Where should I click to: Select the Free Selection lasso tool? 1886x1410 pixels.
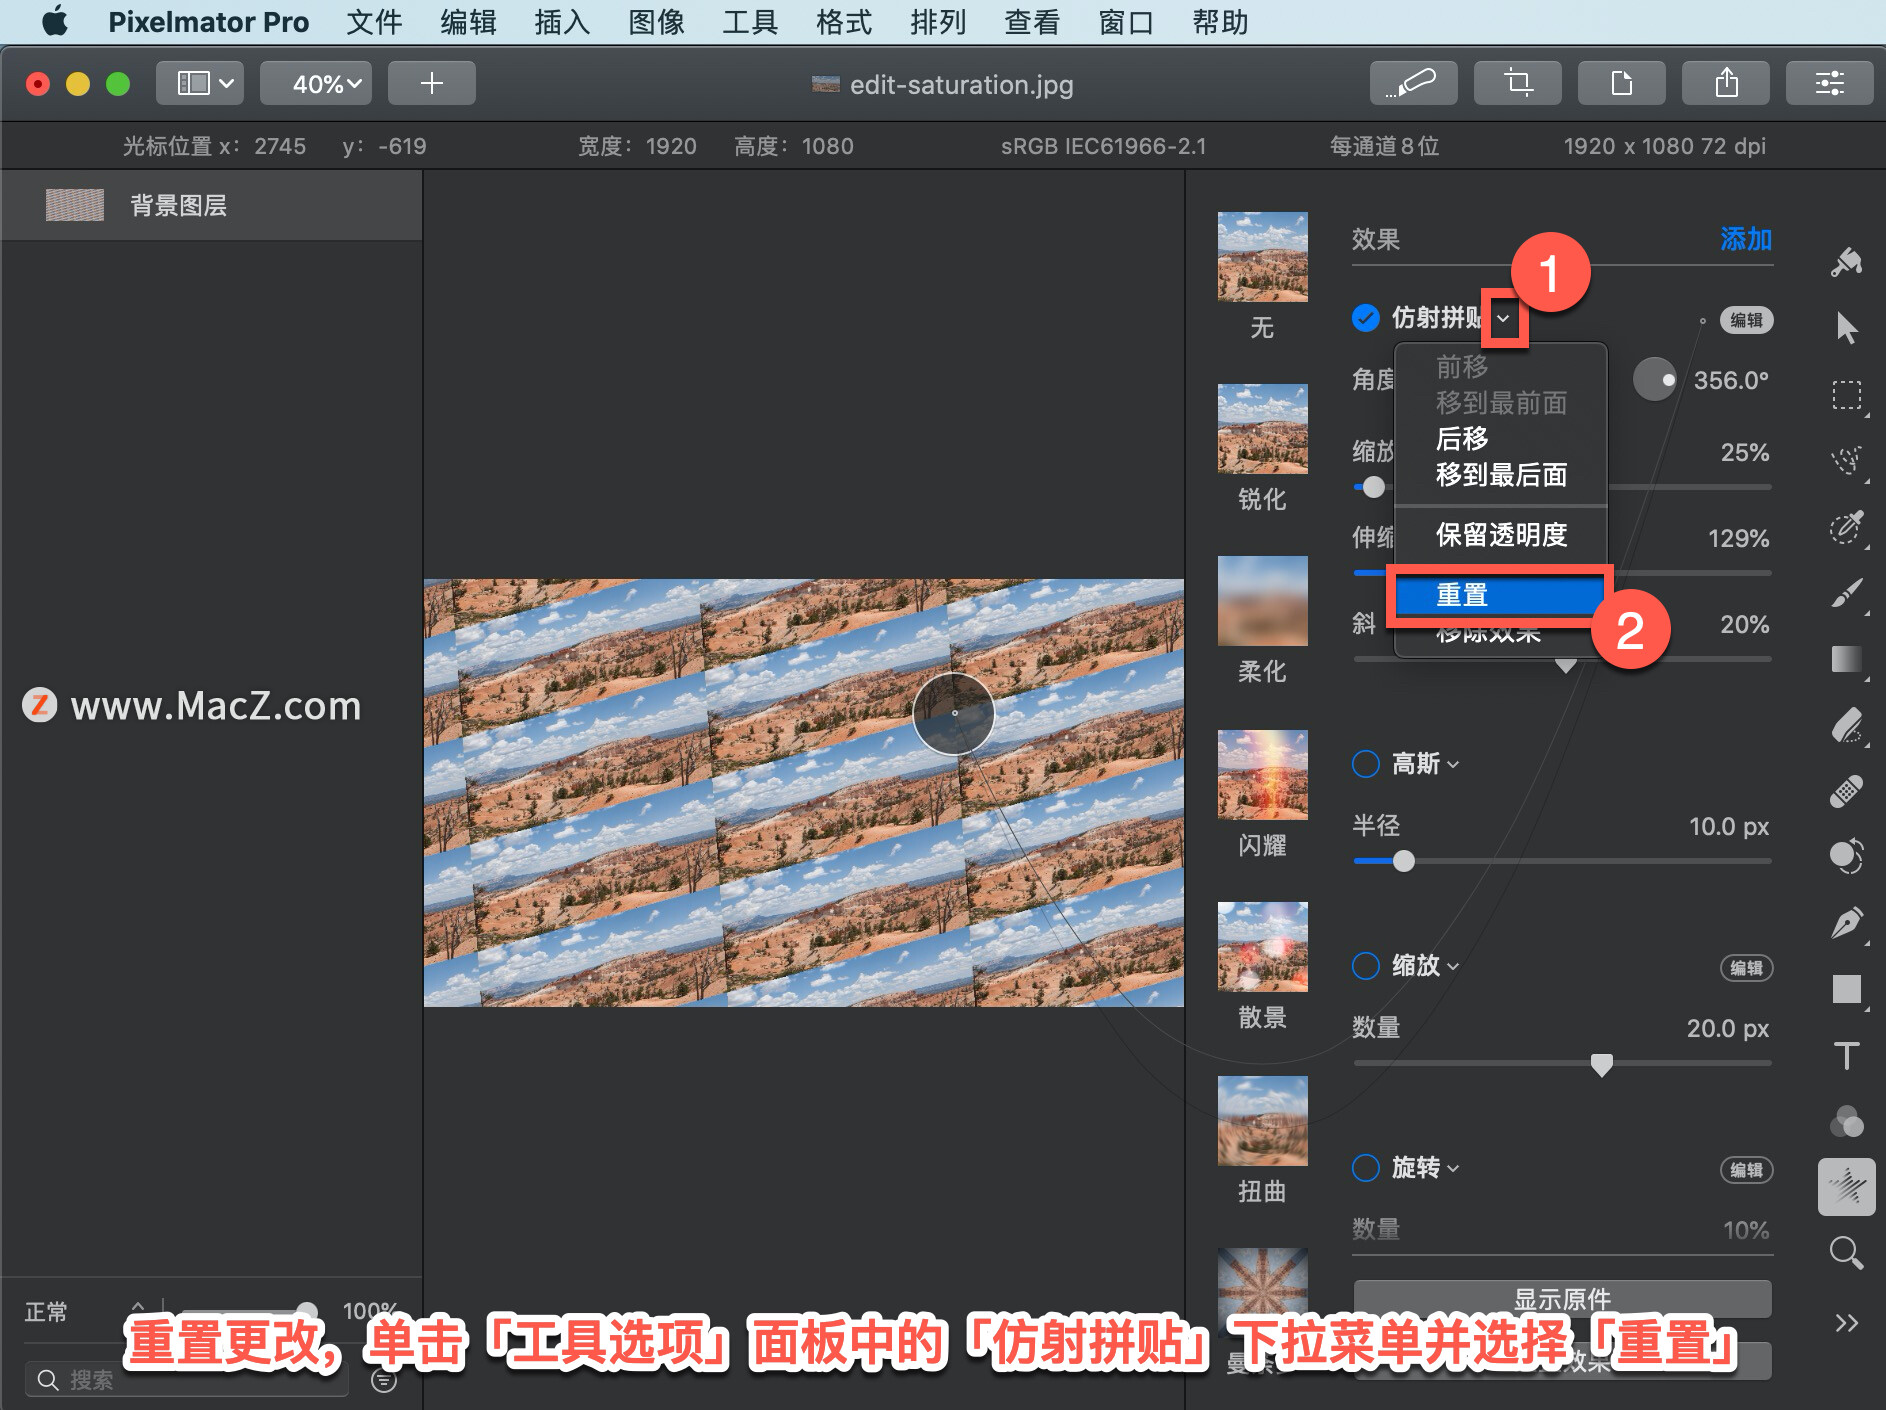coord(1846,461)
